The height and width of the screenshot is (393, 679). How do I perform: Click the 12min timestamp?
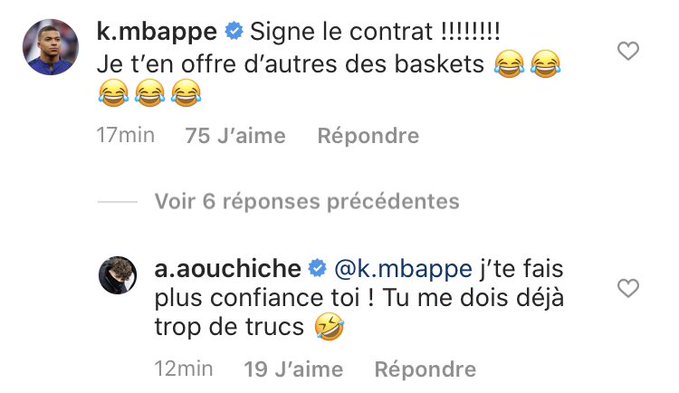(184, 369)
